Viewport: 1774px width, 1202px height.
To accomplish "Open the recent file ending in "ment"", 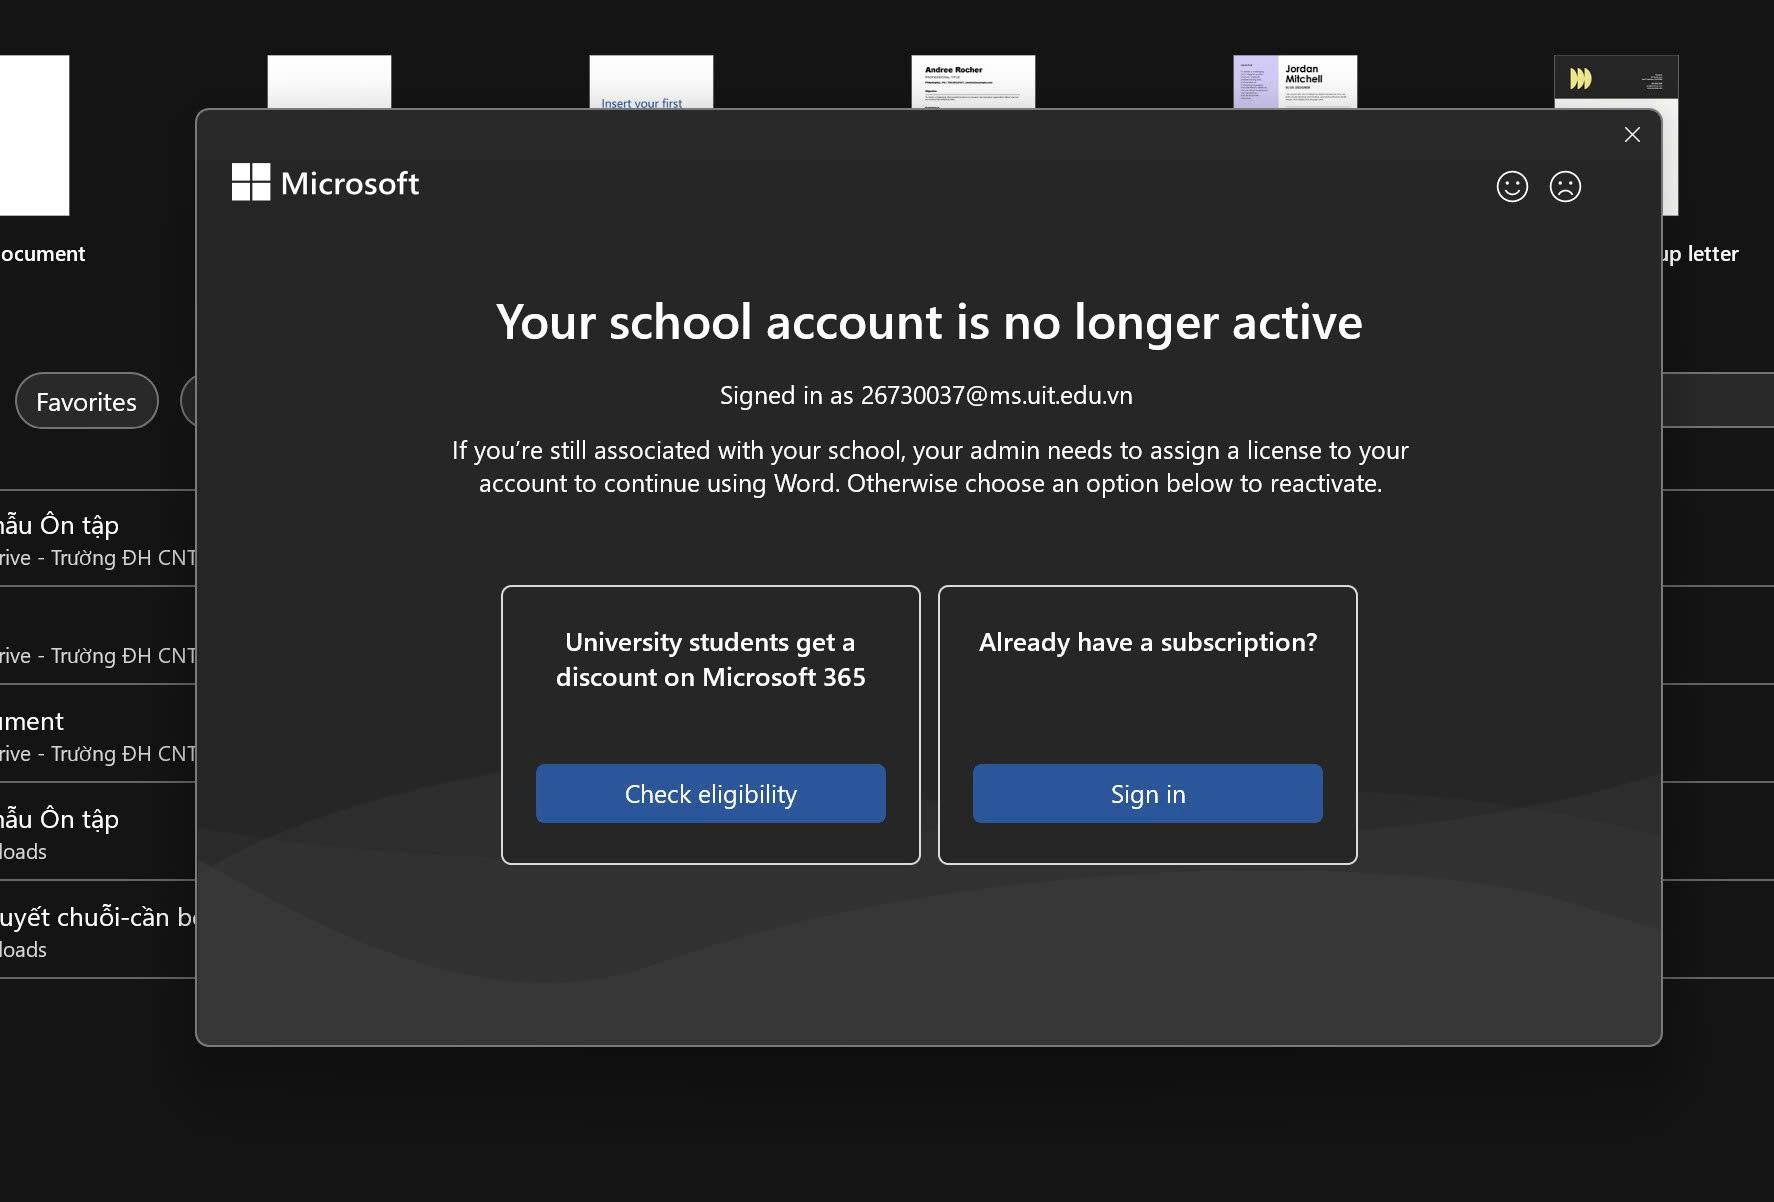I will pos(97,735).
